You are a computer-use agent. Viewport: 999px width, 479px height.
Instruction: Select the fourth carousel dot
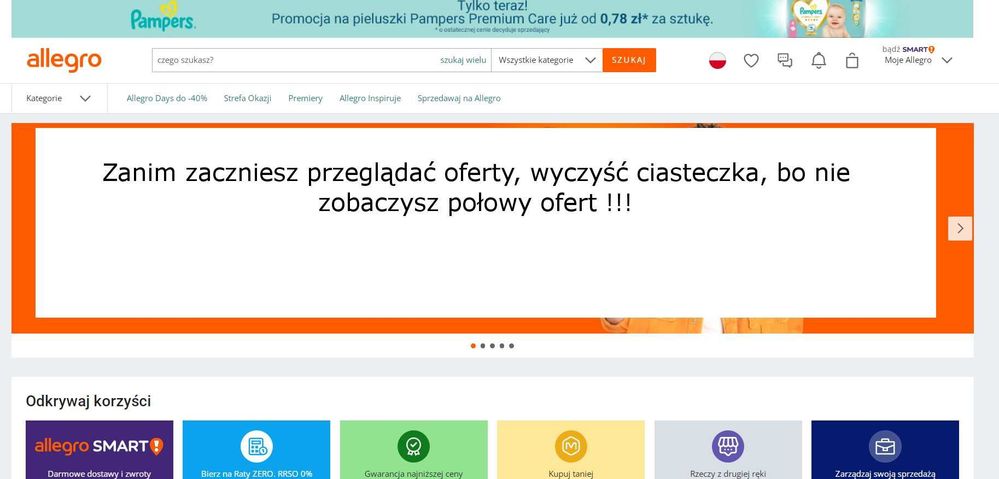coord(501,346)
